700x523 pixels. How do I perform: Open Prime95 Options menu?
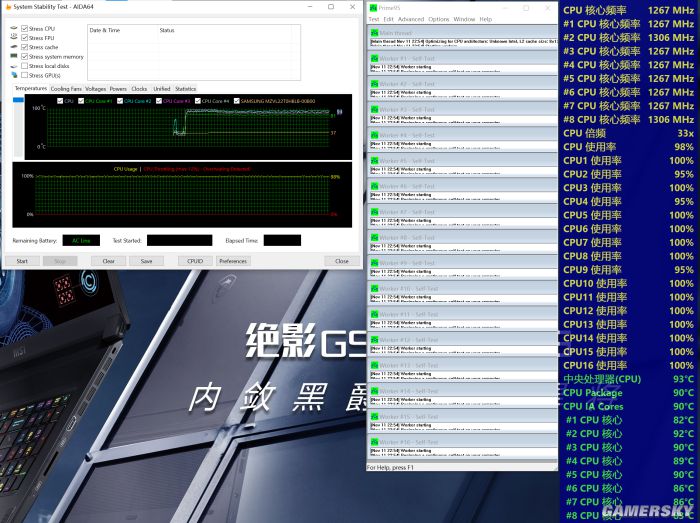click(x=438, y=19)
